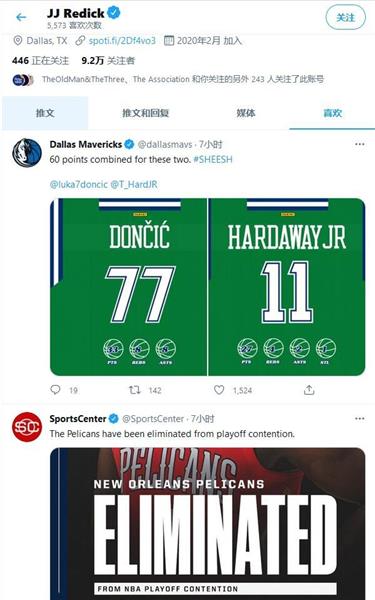Share the Dallas Mavericks tweet
Screen dimensions: 375x600
(x=309, y=390)
